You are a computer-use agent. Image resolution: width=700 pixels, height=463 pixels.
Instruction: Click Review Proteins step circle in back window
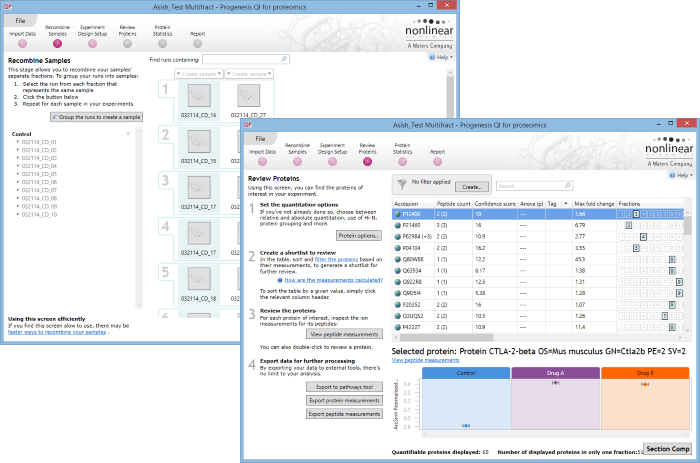click(127, 43)
